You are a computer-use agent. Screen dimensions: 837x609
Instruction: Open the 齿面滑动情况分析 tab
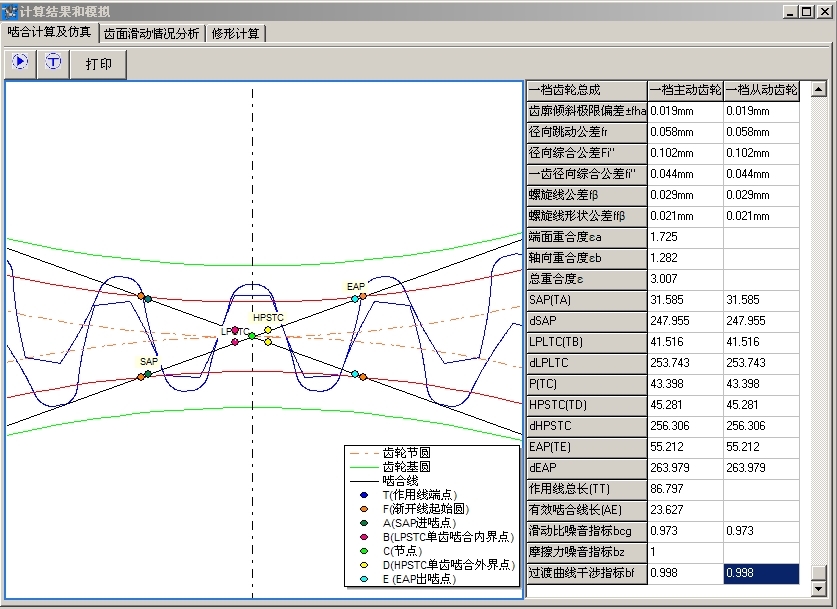coord(152,34)
